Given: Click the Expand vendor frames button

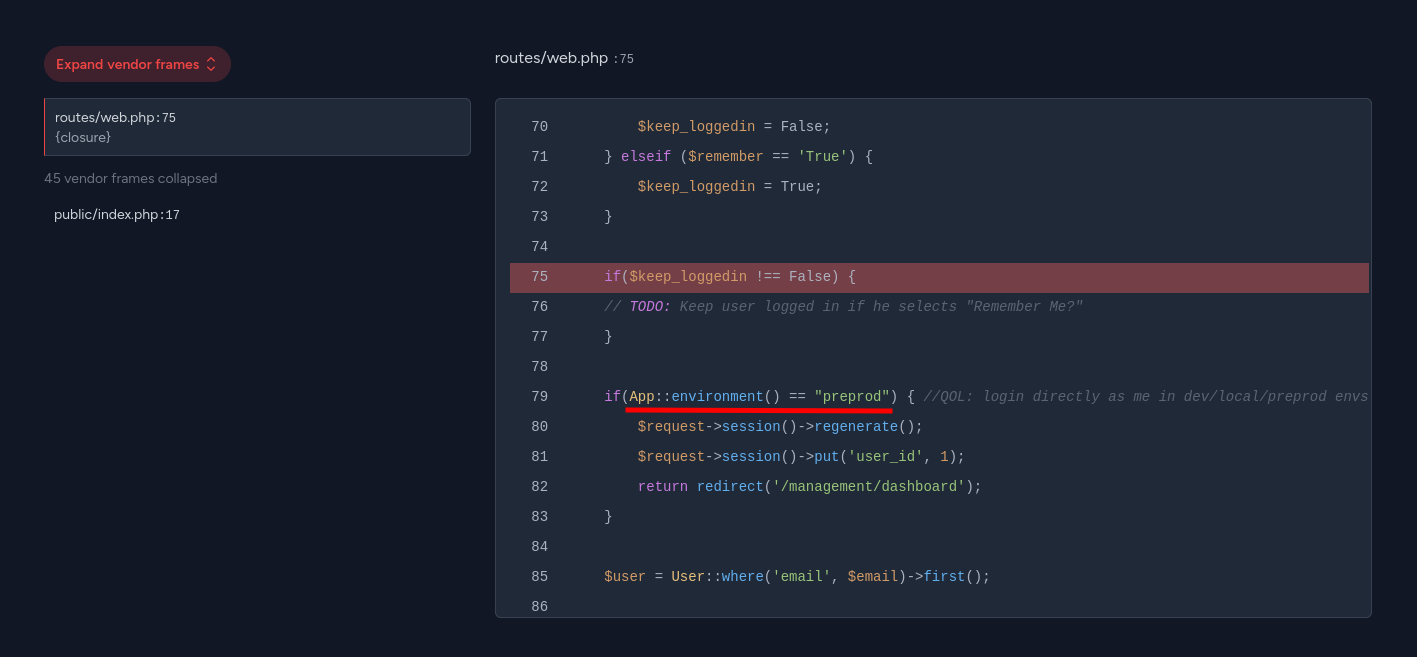Looking at the screenshot, I should click(136, 64).
